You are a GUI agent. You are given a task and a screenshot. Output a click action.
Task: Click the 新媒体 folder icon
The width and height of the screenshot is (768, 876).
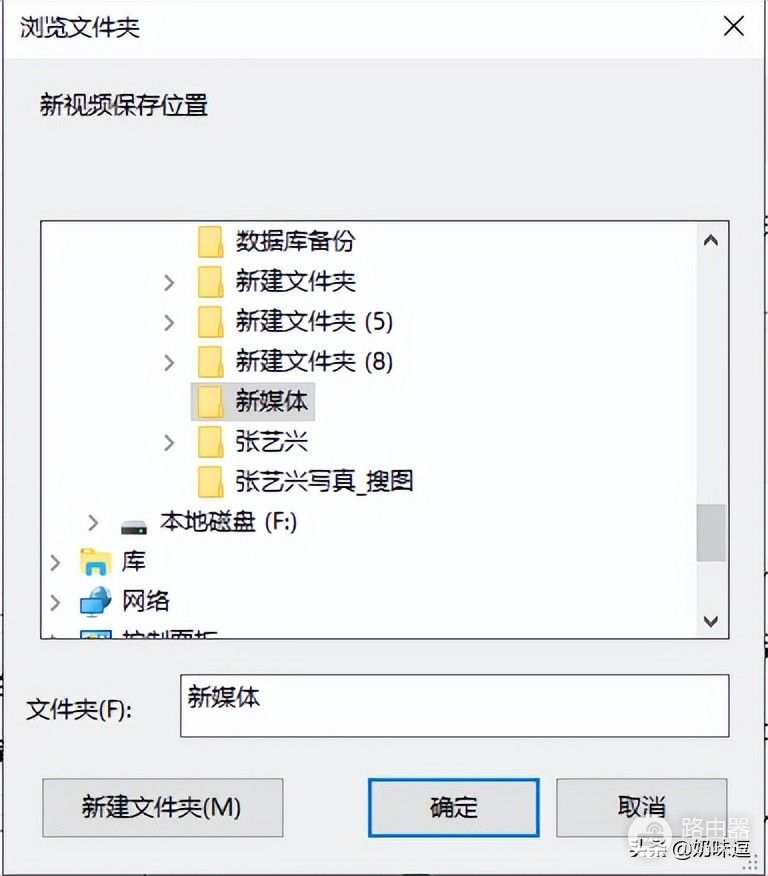(x=210, y=401)
